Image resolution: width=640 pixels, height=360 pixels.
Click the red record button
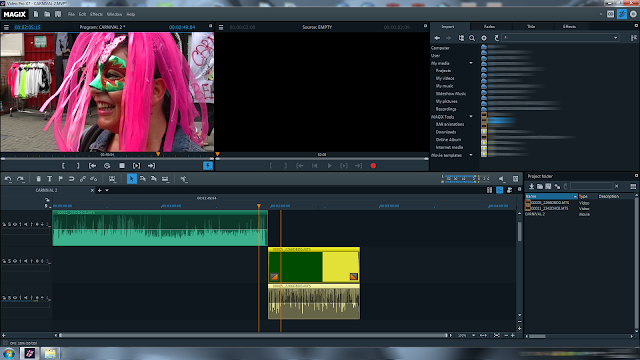(373, 166)
